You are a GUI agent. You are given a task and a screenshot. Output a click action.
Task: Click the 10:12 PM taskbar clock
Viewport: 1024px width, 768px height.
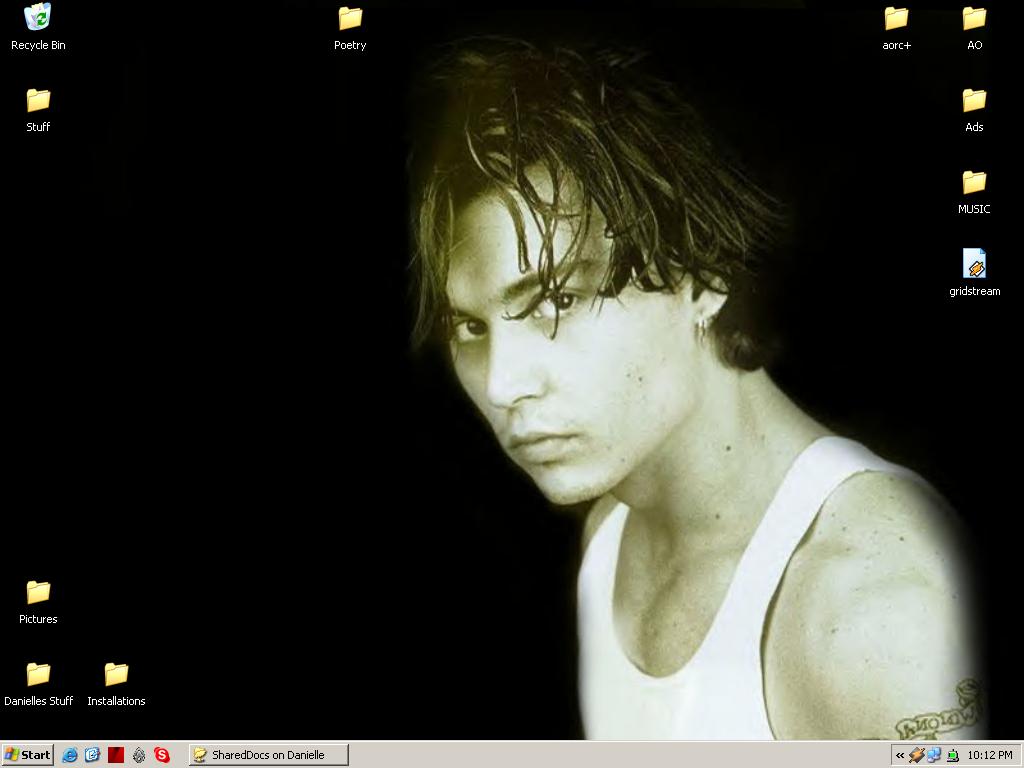(x=990, y=755)
